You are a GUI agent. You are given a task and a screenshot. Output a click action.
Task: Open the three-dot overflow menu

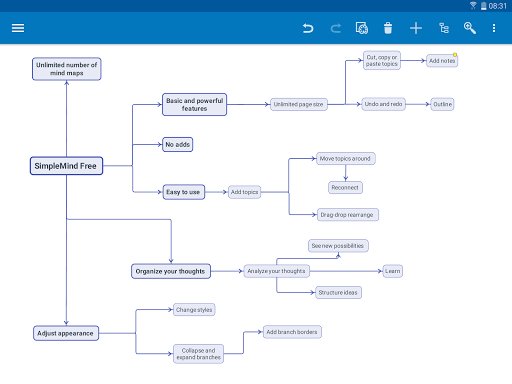(494, 28)
